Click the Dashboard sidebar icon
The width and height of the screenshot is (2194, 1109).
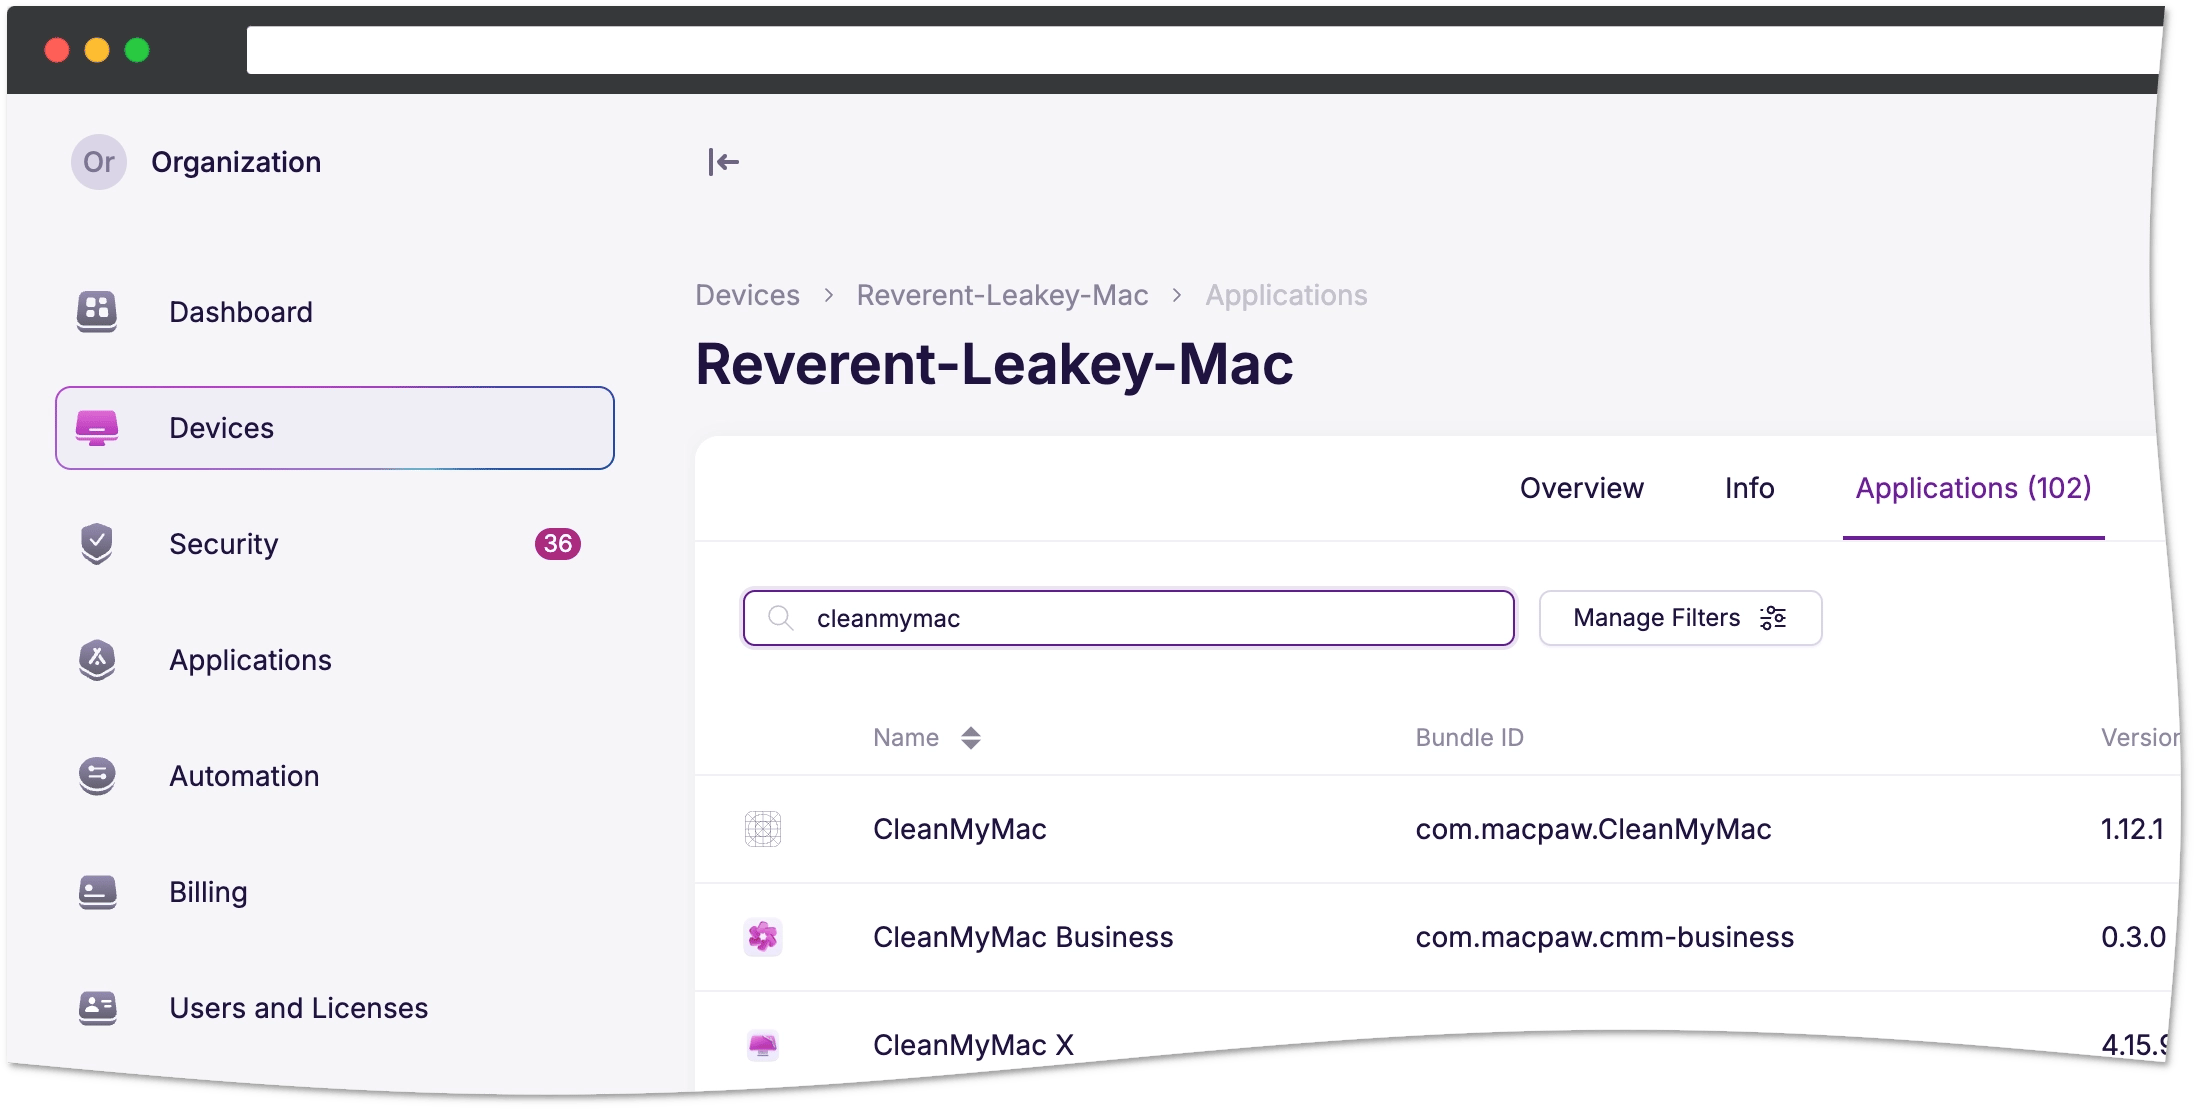97,312
